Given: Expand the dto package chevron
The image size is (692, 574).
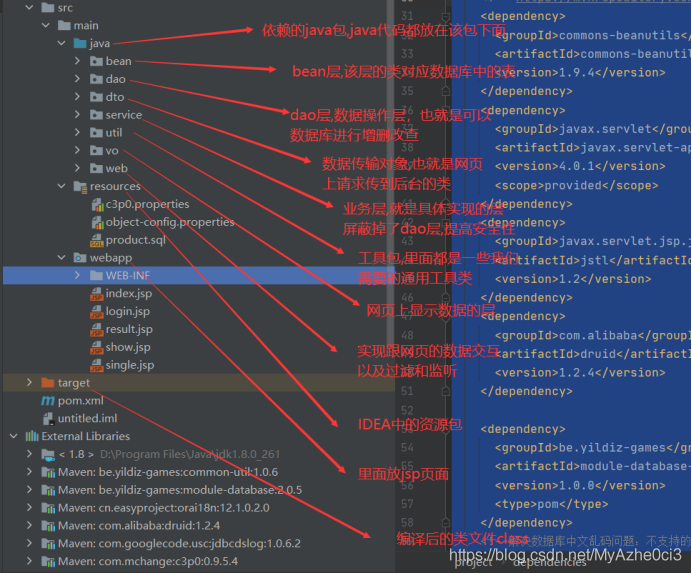Looking at the screenshot, I should (77, 97).
